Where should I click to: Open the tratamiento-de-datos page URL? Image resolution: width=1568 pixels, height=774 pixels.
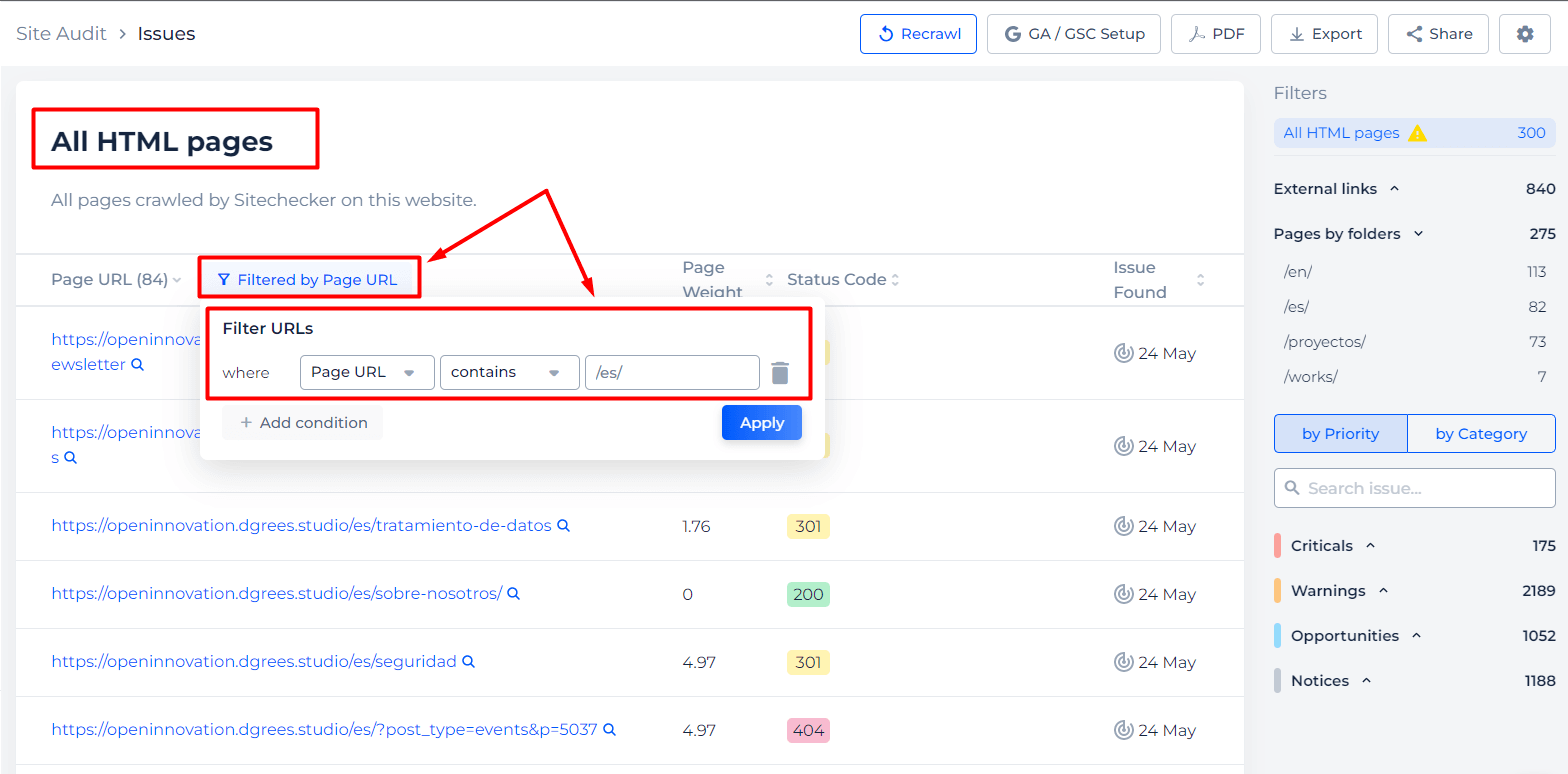(x=301, y=526)
